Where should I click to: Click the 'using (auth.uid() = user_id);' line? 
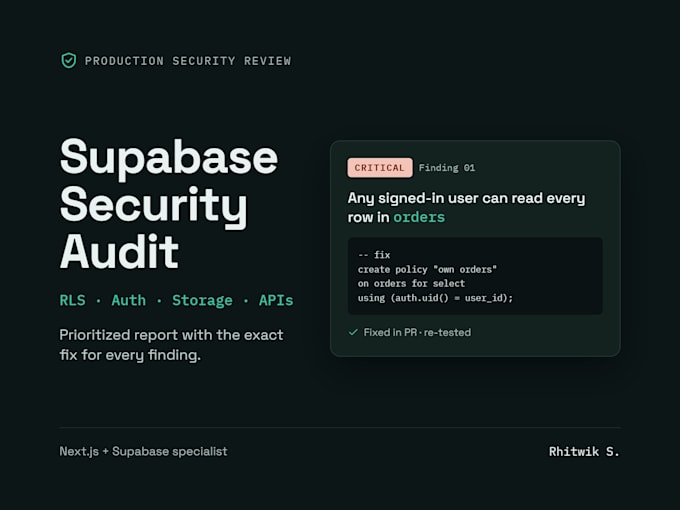click(435, 298)
